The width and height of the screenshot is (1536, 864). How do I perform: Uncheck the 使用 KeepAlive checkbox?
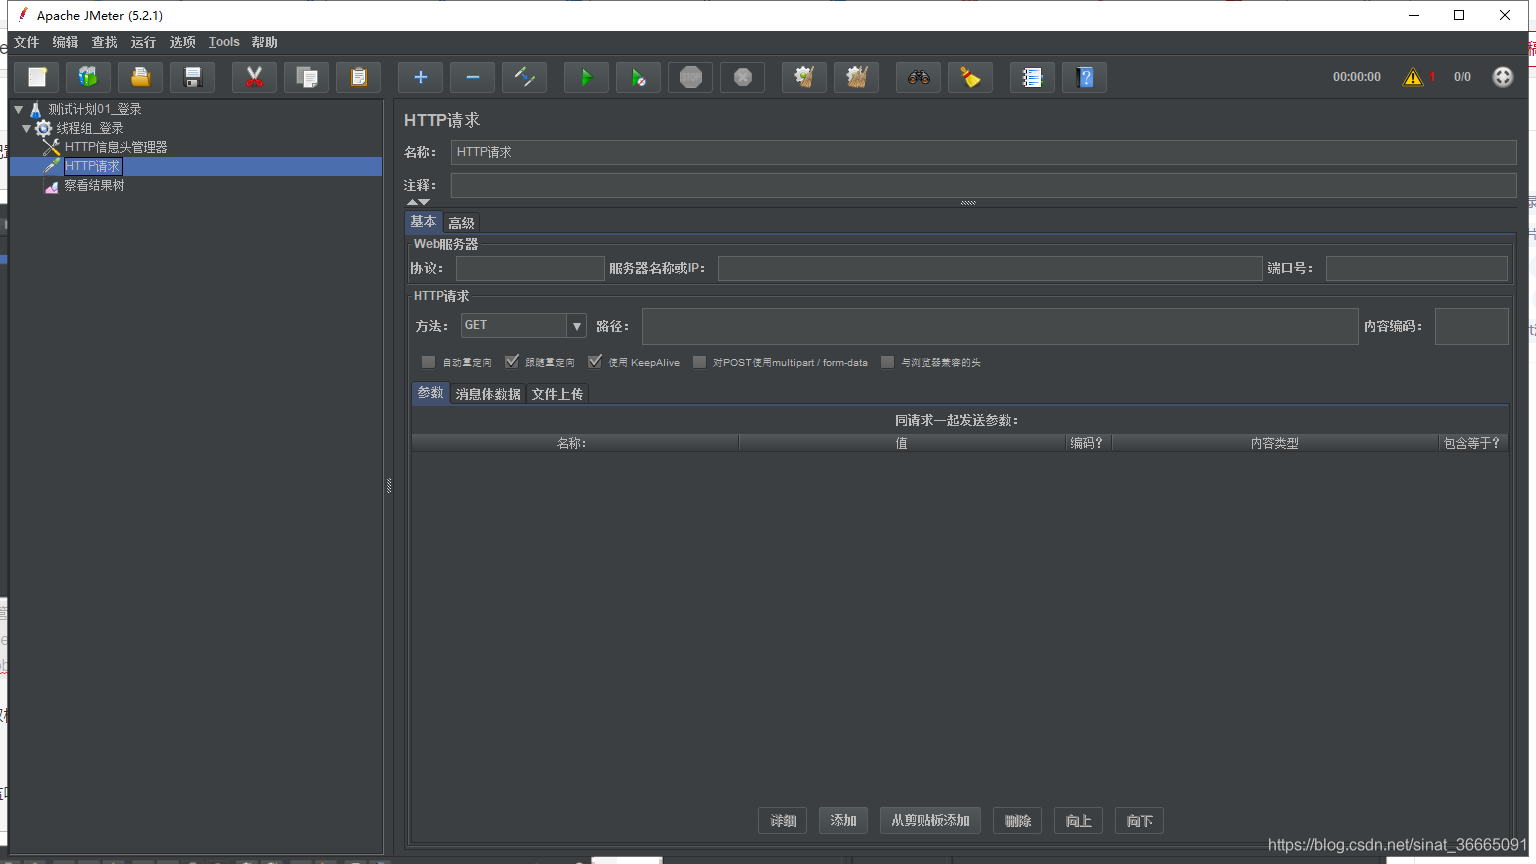click(x=595, y=362)
